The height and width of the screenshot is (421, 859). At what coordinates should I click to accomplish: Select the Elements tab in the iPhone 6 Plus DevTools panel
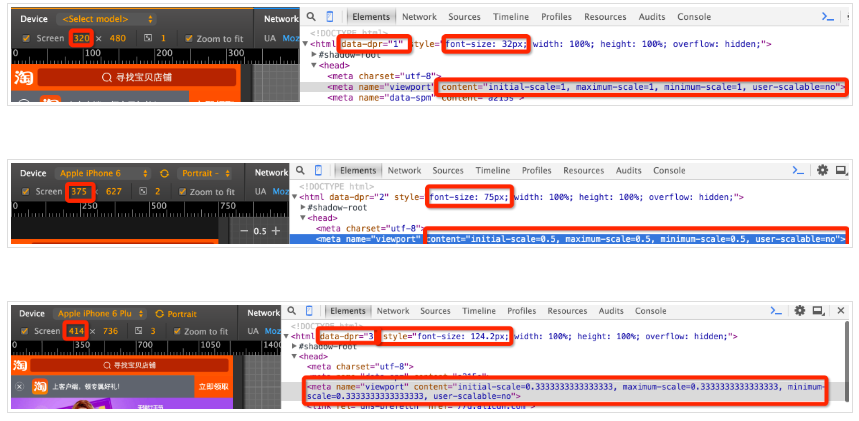pyautogui.click(x=348, y=311)
